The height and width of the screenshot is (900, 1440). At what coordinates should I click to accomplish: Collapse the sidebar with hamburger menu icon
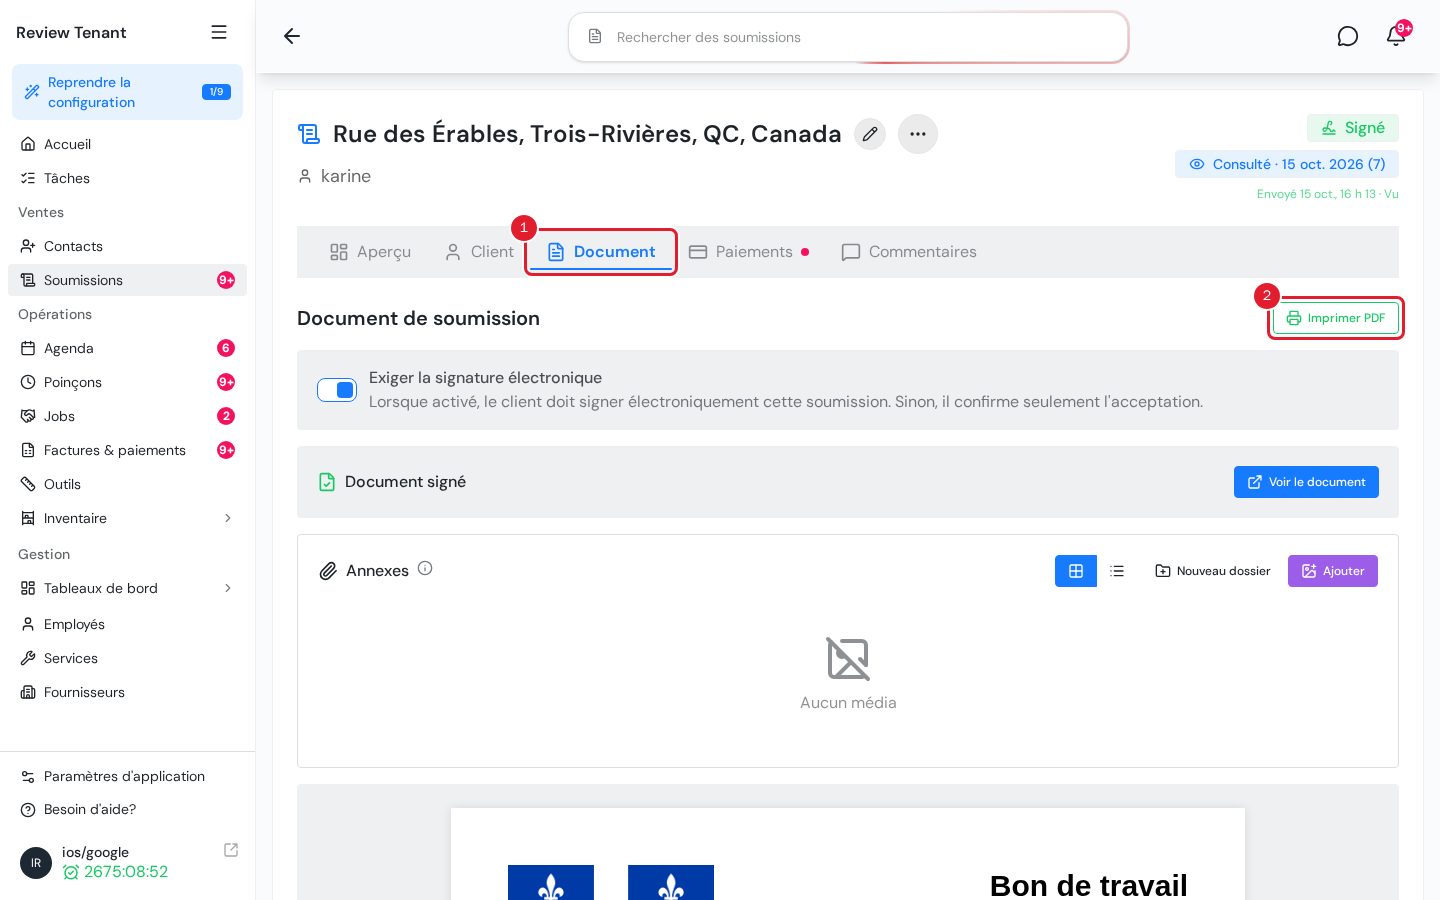[219, 32]
